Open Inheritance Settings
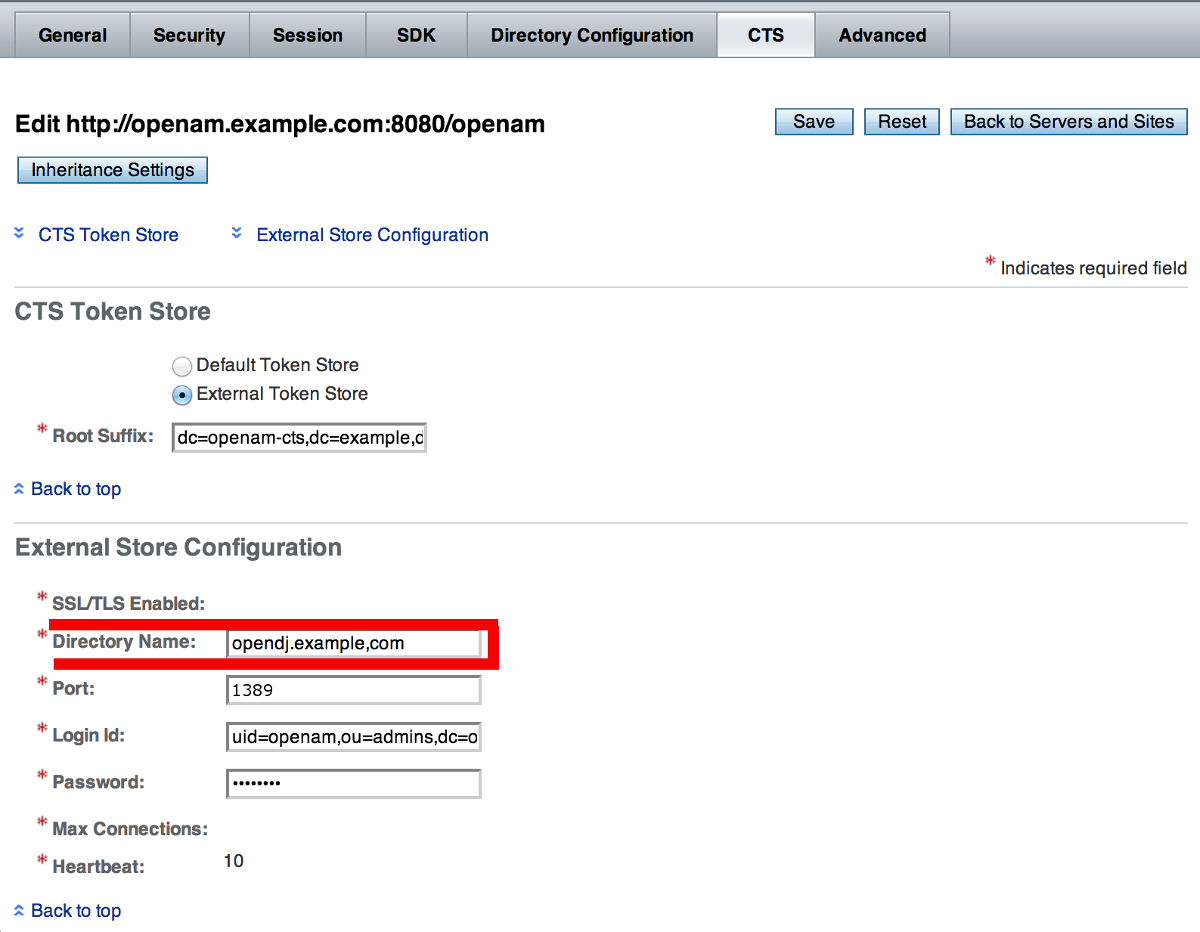The image size is (1200, 932). click(x=113, y=170)
